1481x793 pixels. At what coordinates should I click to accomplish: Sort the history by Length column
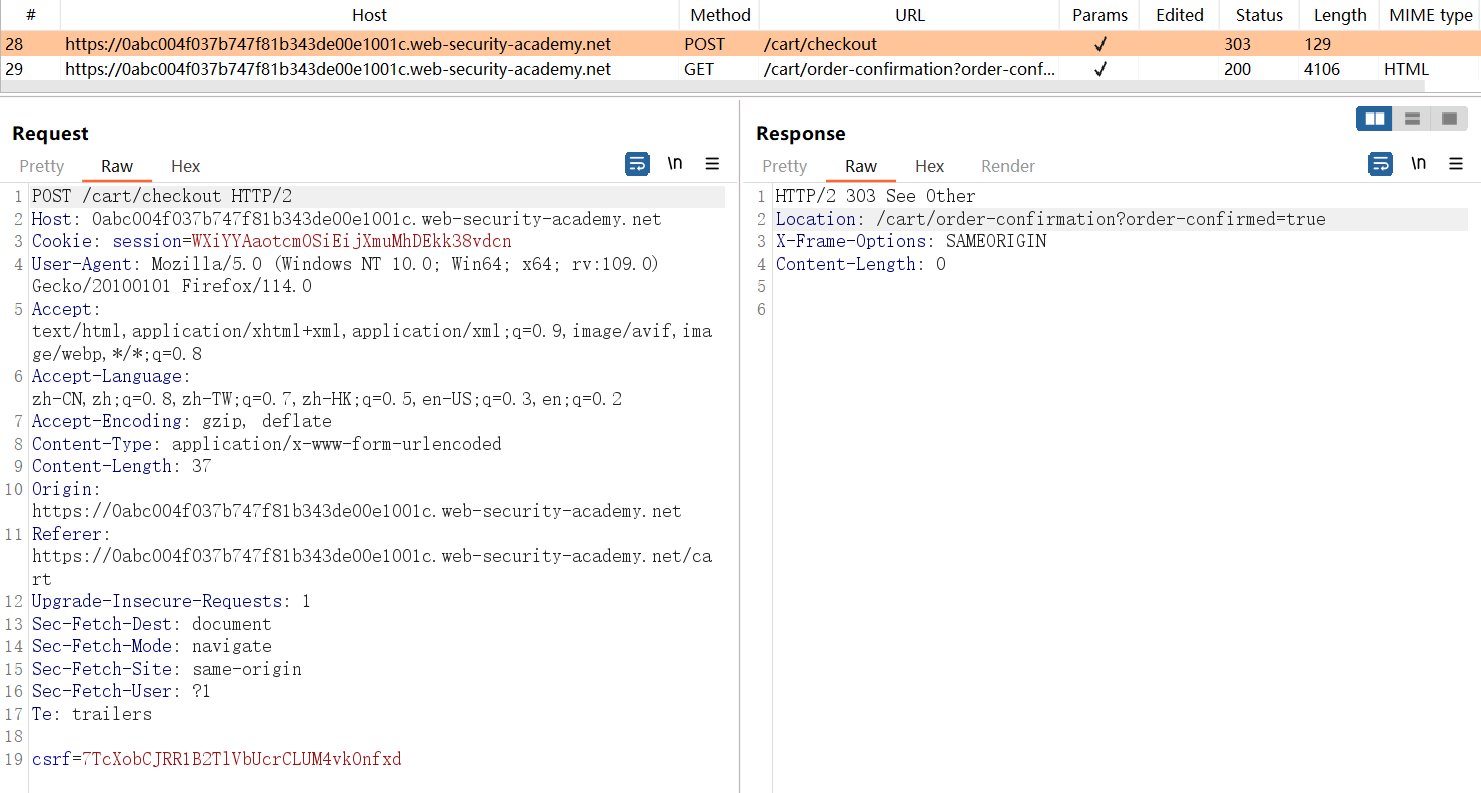(x=1339, y=15)
